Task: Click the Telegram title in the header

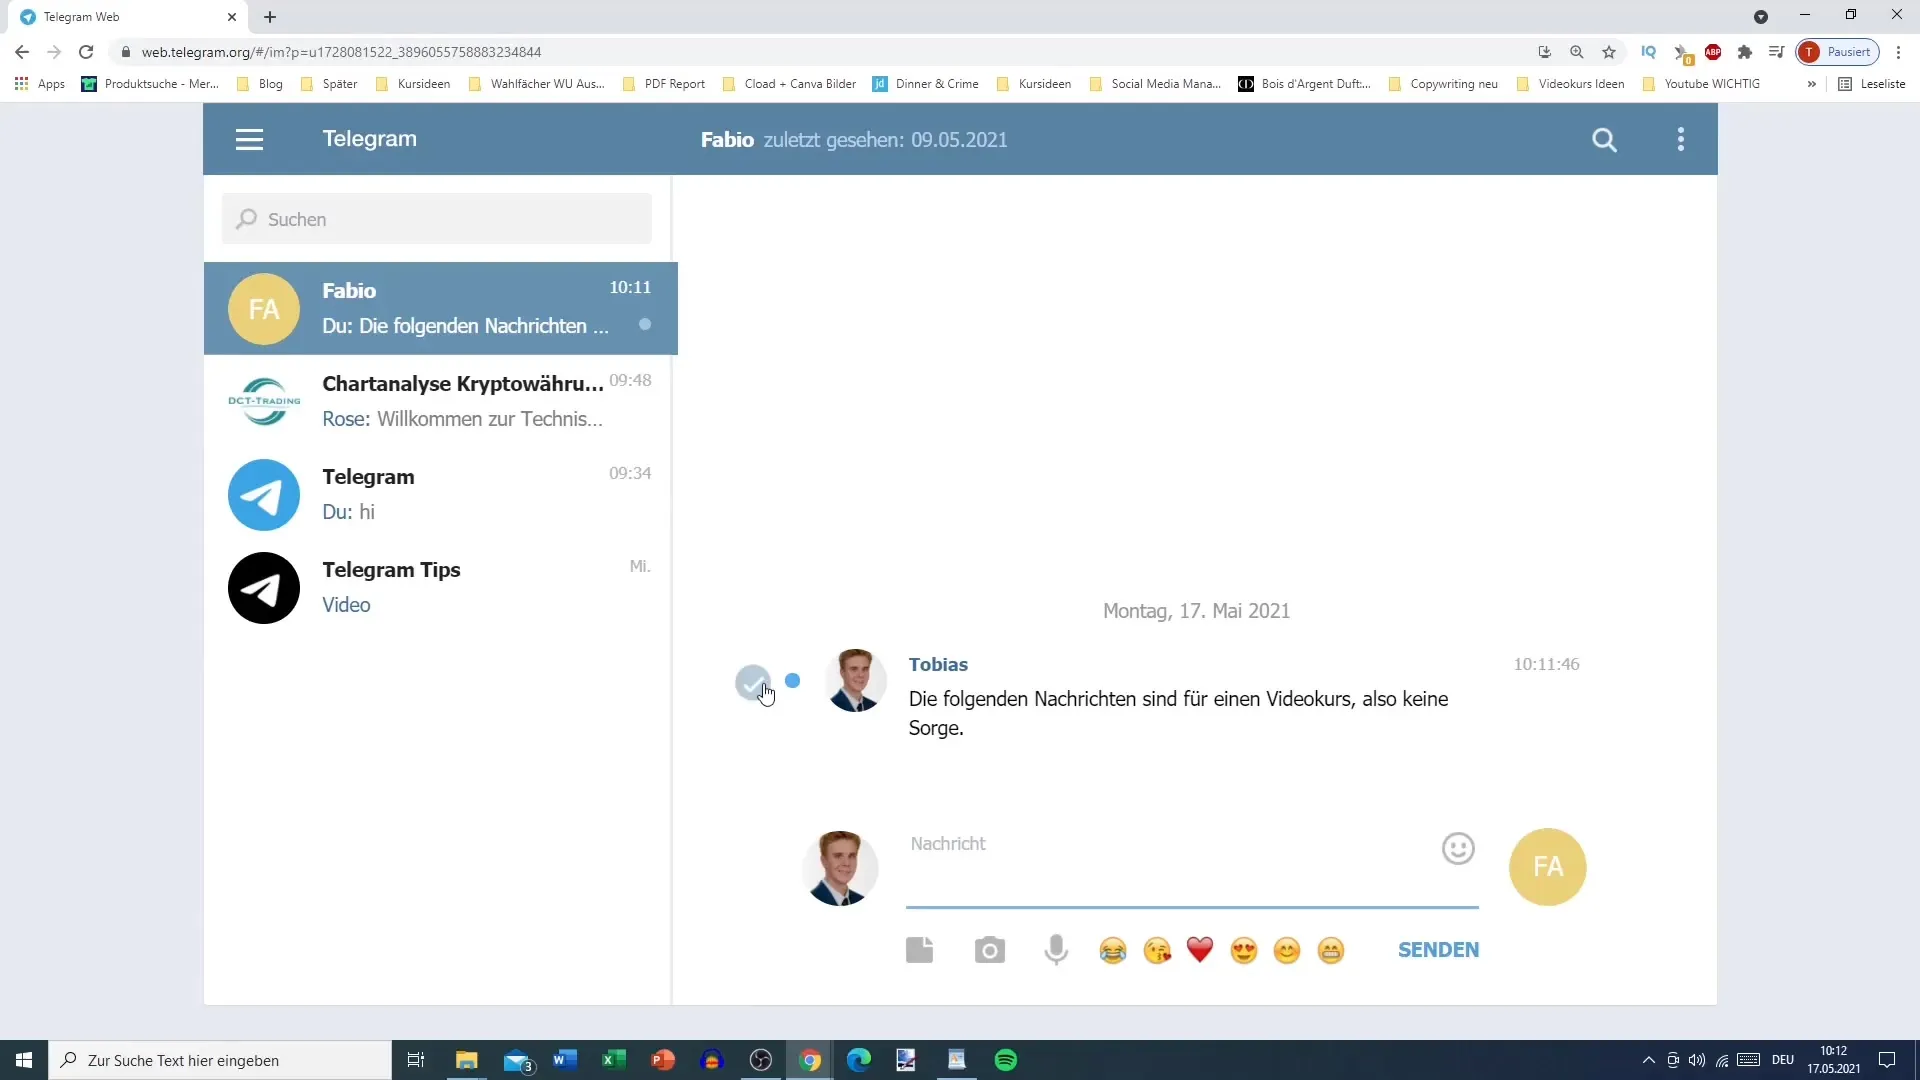Action: (x=369, y=139)
